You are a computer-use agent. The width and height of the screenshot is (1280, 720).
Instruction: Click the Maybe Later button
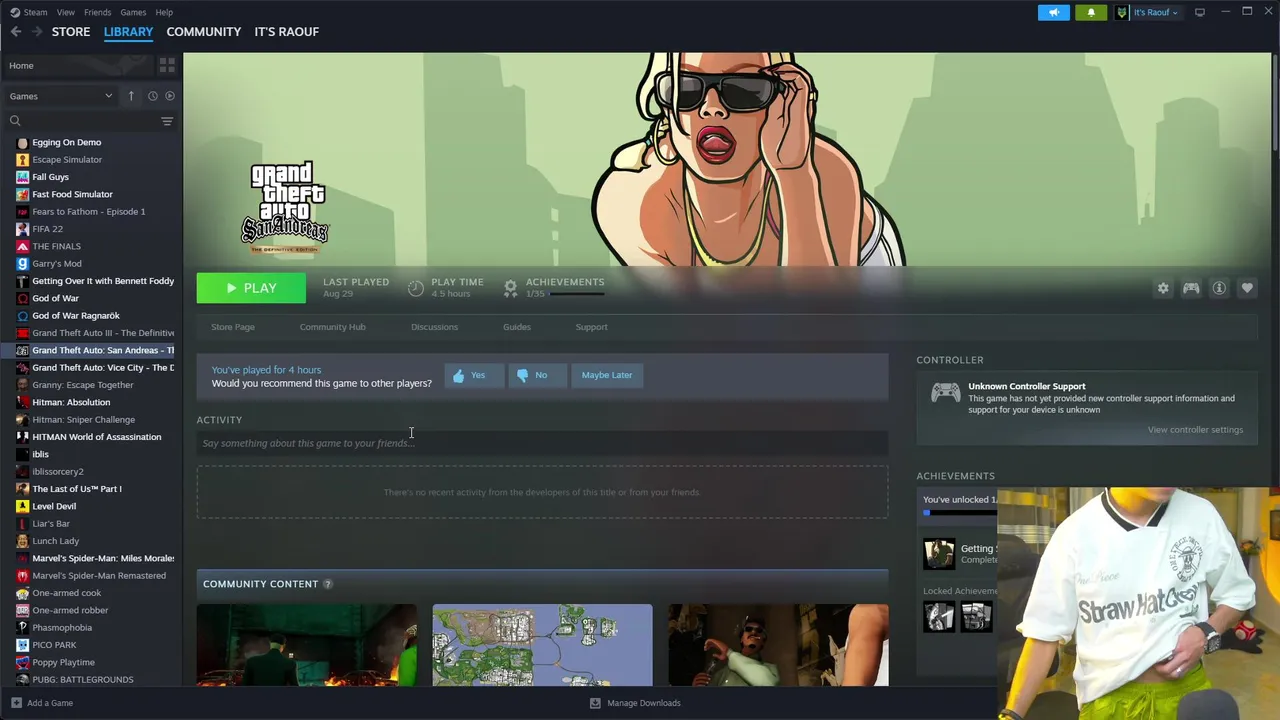(607, 375)
